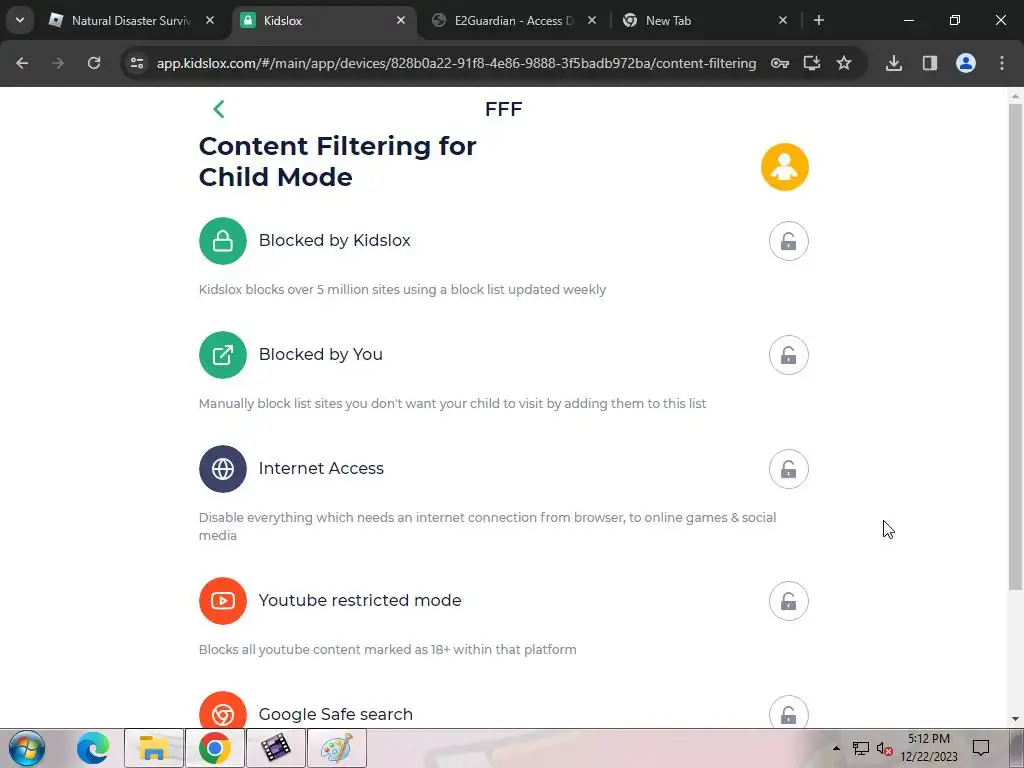Click the Chrome taskbar icon

[x=215, y=748]
